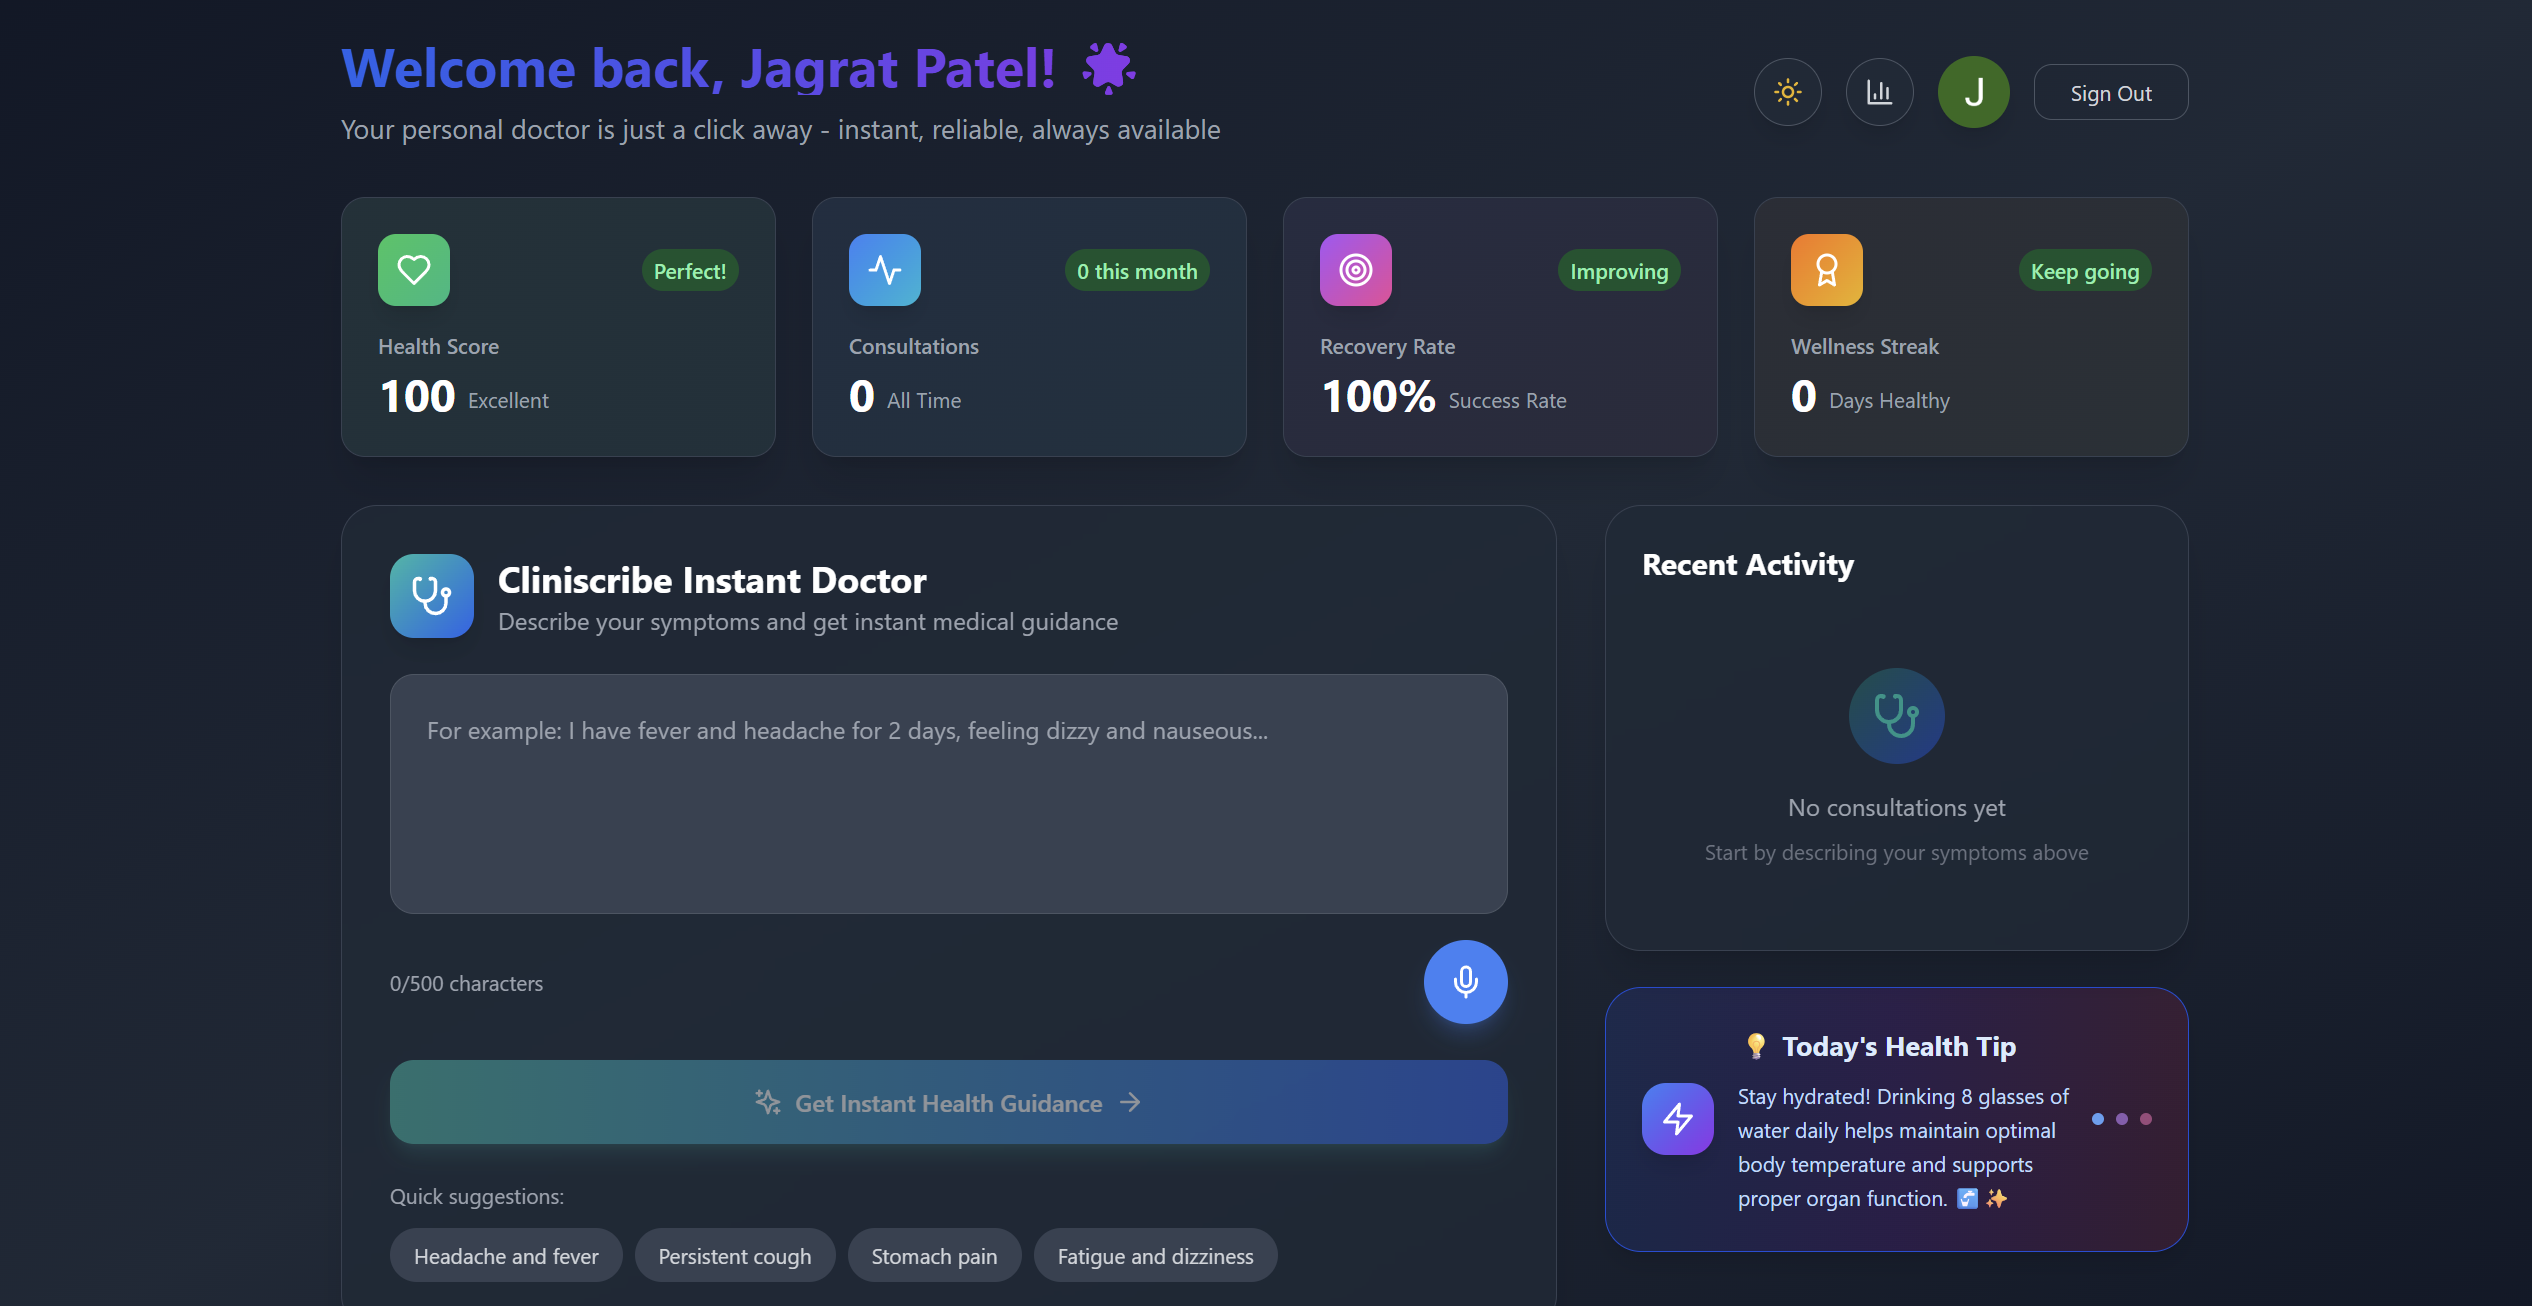Screen dimensions: 2532x1306
Task: Click the stethoscope icon in Recent Activity
Action: (1896, 716)
